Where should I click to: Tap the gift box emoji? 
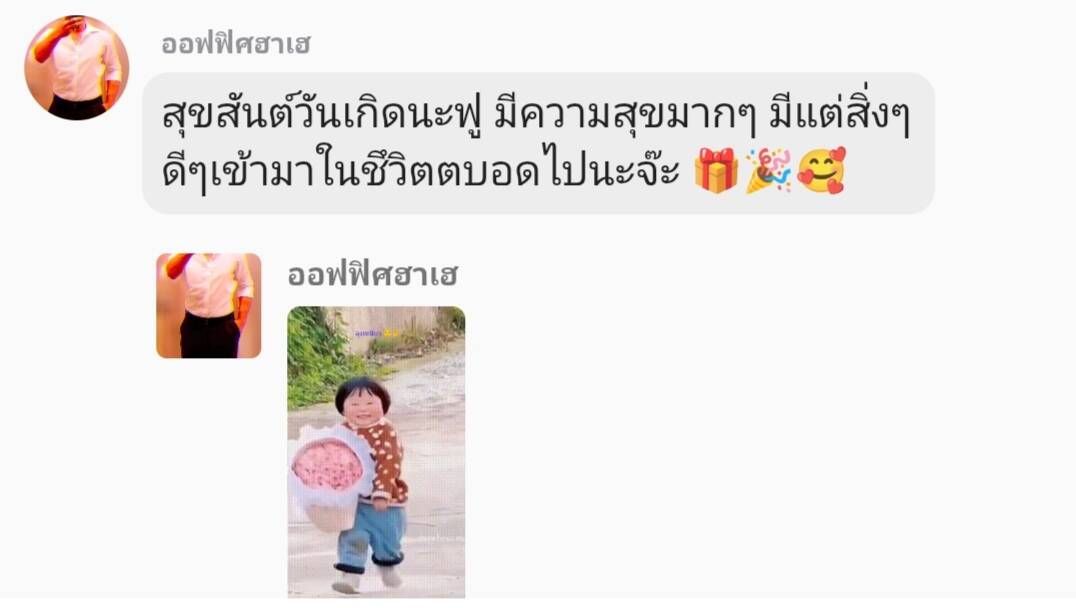[715, 171]
